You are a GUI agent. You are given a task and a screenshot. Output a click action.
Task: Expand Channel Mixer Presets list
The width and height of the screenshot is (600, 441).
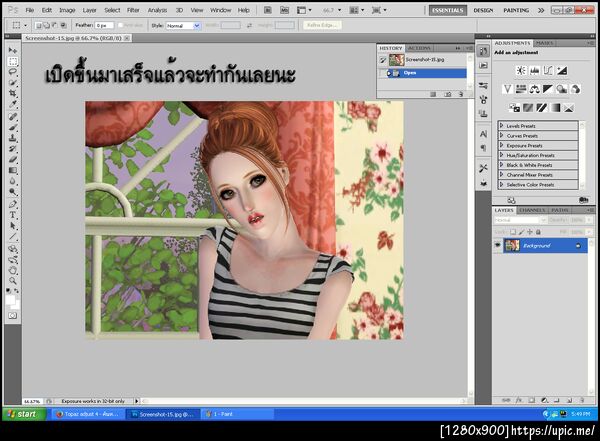tap(502, 175)
